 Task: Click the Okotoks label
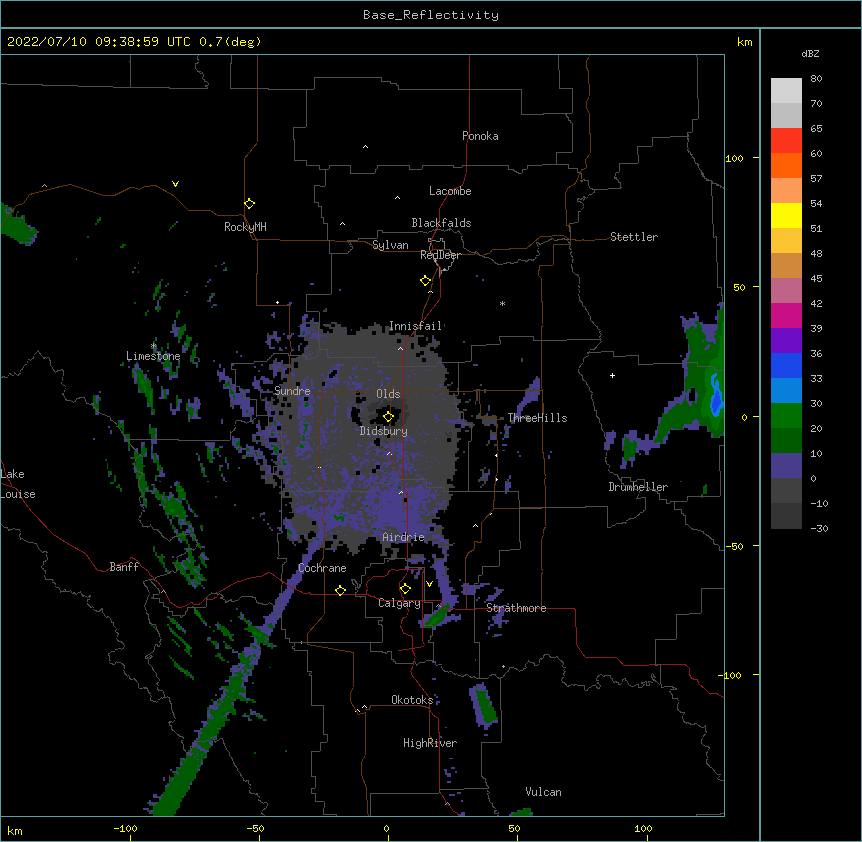coord(412,700)
